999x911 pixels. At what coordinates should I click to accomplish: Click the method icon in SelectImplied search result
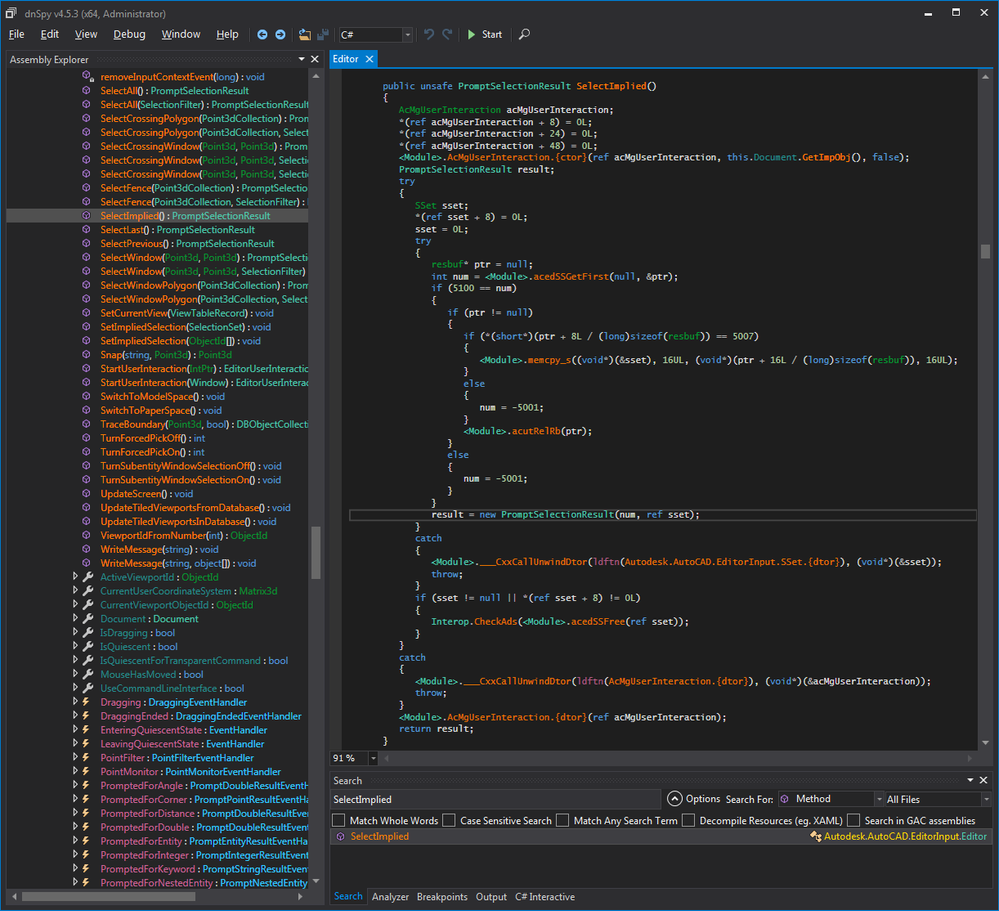(x=340, y=836)
